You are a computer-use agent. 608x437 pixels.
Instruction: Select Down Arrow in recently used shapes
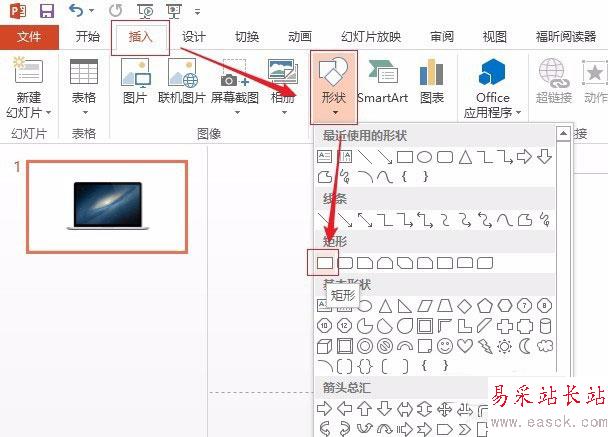pyautogui.click(x=545, y=157)
